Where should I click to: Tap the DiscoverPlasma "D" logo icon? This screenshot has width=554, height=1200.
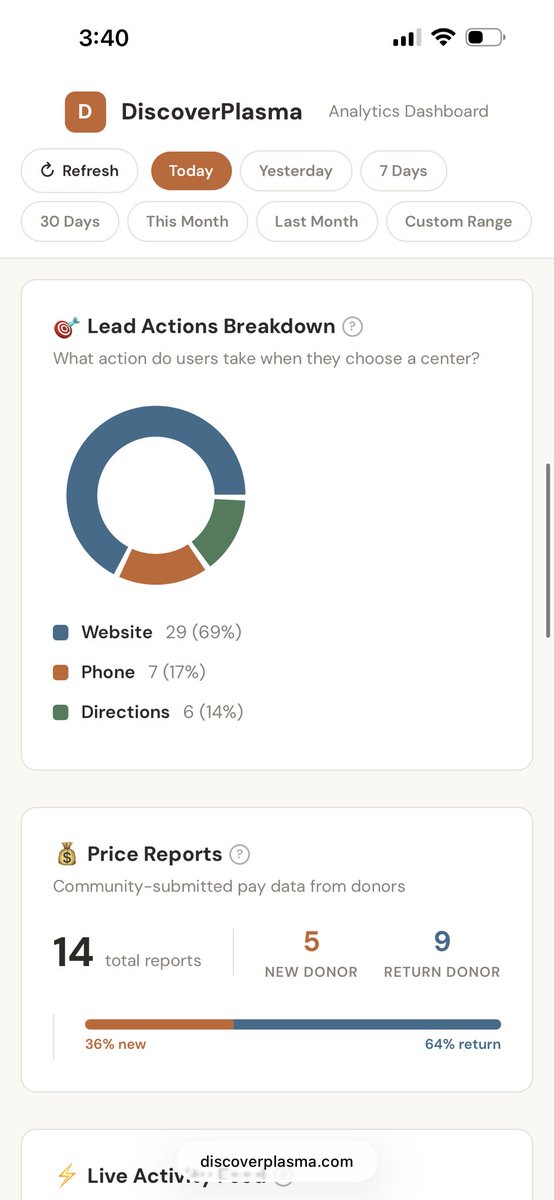point(85,112)
